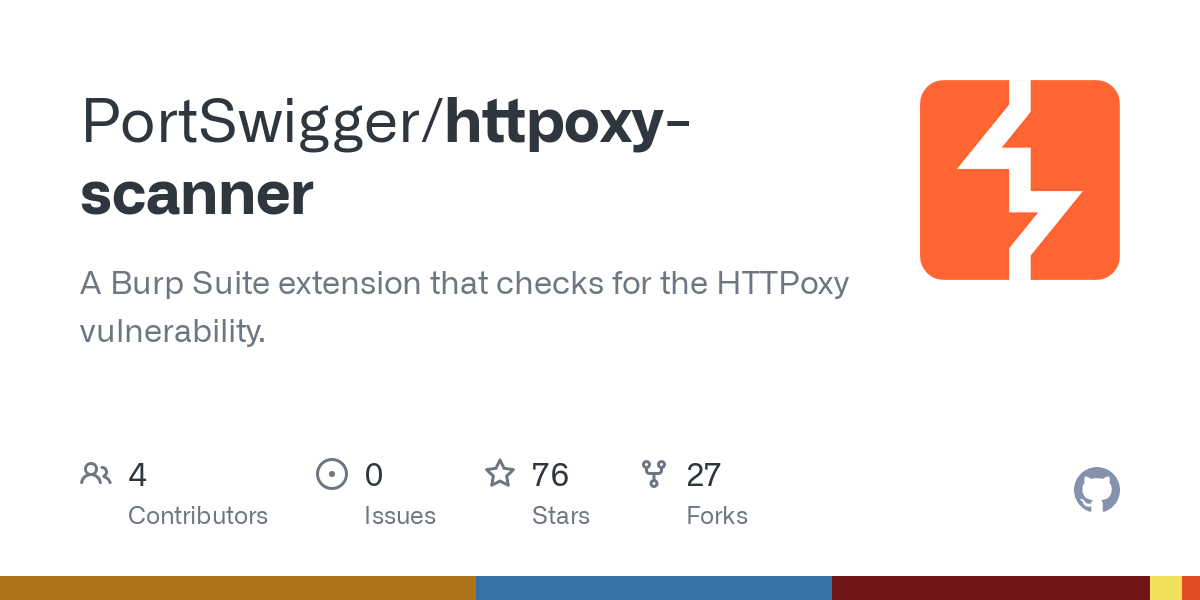The width and height of the screenshot is (1200, 600).
Task: Select the Issues label
Action: pyautogui.click(x=400, y=516)
